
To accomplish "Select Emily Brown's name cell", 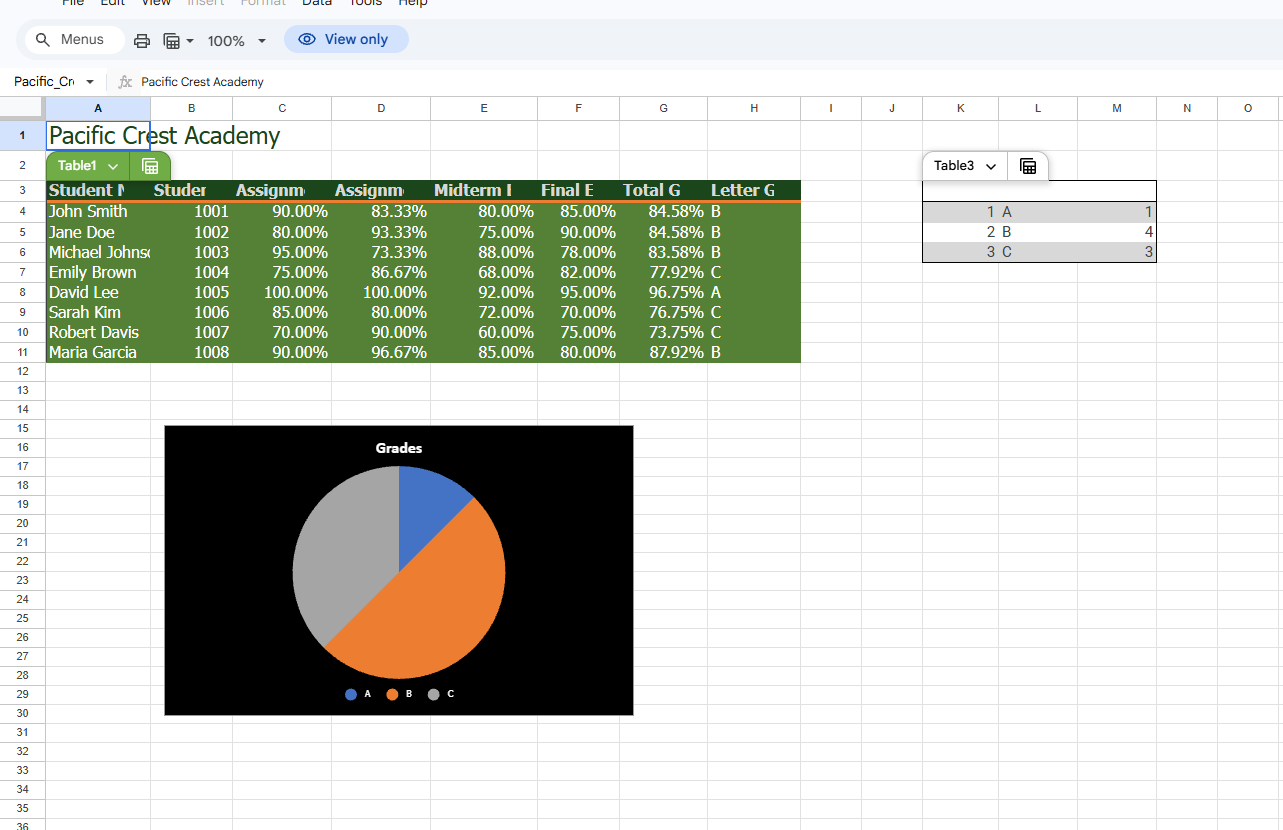I will pos(98,272).
